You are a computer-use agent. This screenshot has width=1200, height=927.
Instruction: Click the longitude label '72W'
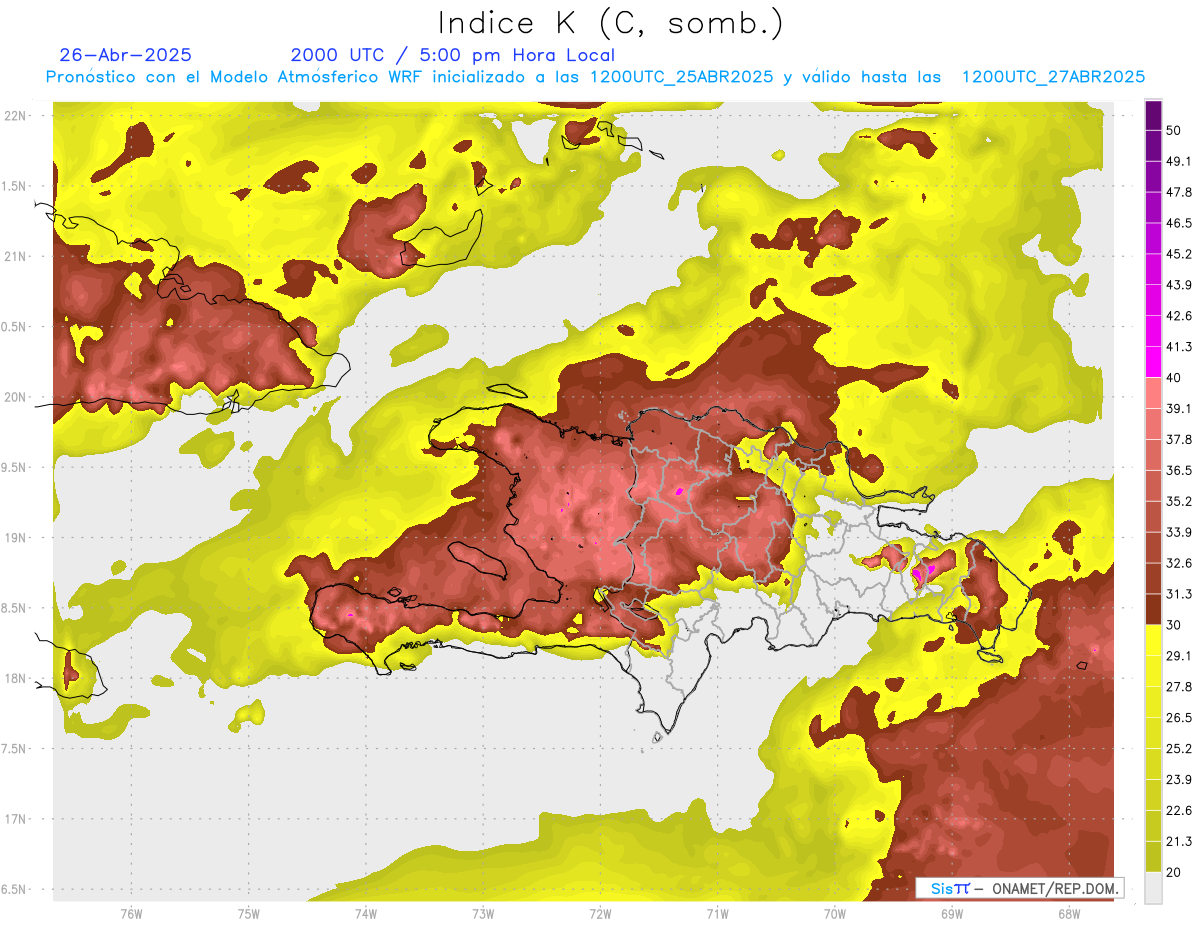(x=600, y=914)
